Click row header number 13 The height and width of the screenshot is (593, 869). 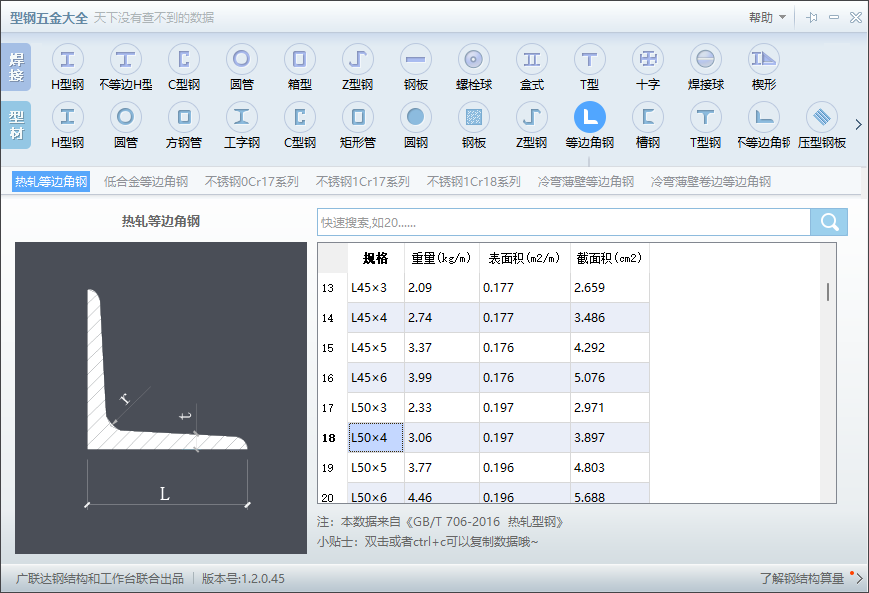pyautogui.click(x=333, y=288)
